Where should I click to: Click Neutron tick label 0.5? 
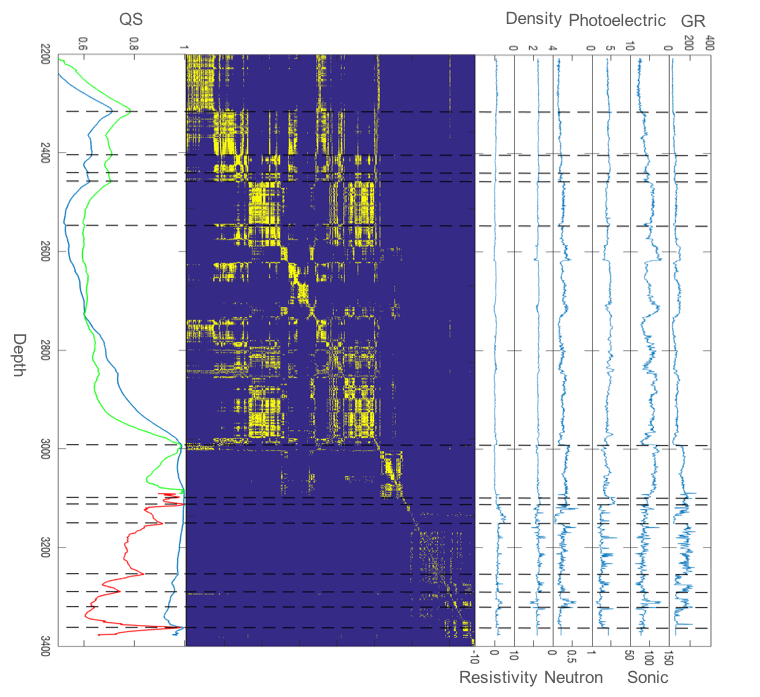pos(571,657)
